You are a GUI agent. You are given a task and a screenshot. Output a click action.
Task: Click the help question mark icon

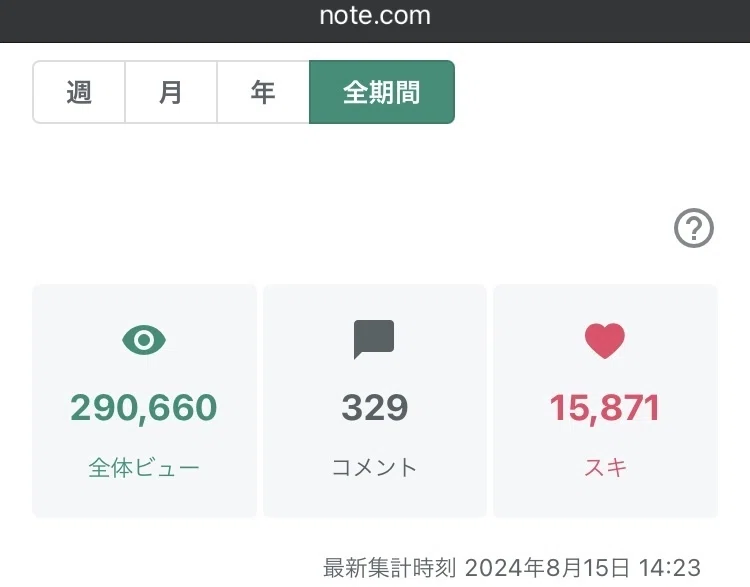pos(694,228)
